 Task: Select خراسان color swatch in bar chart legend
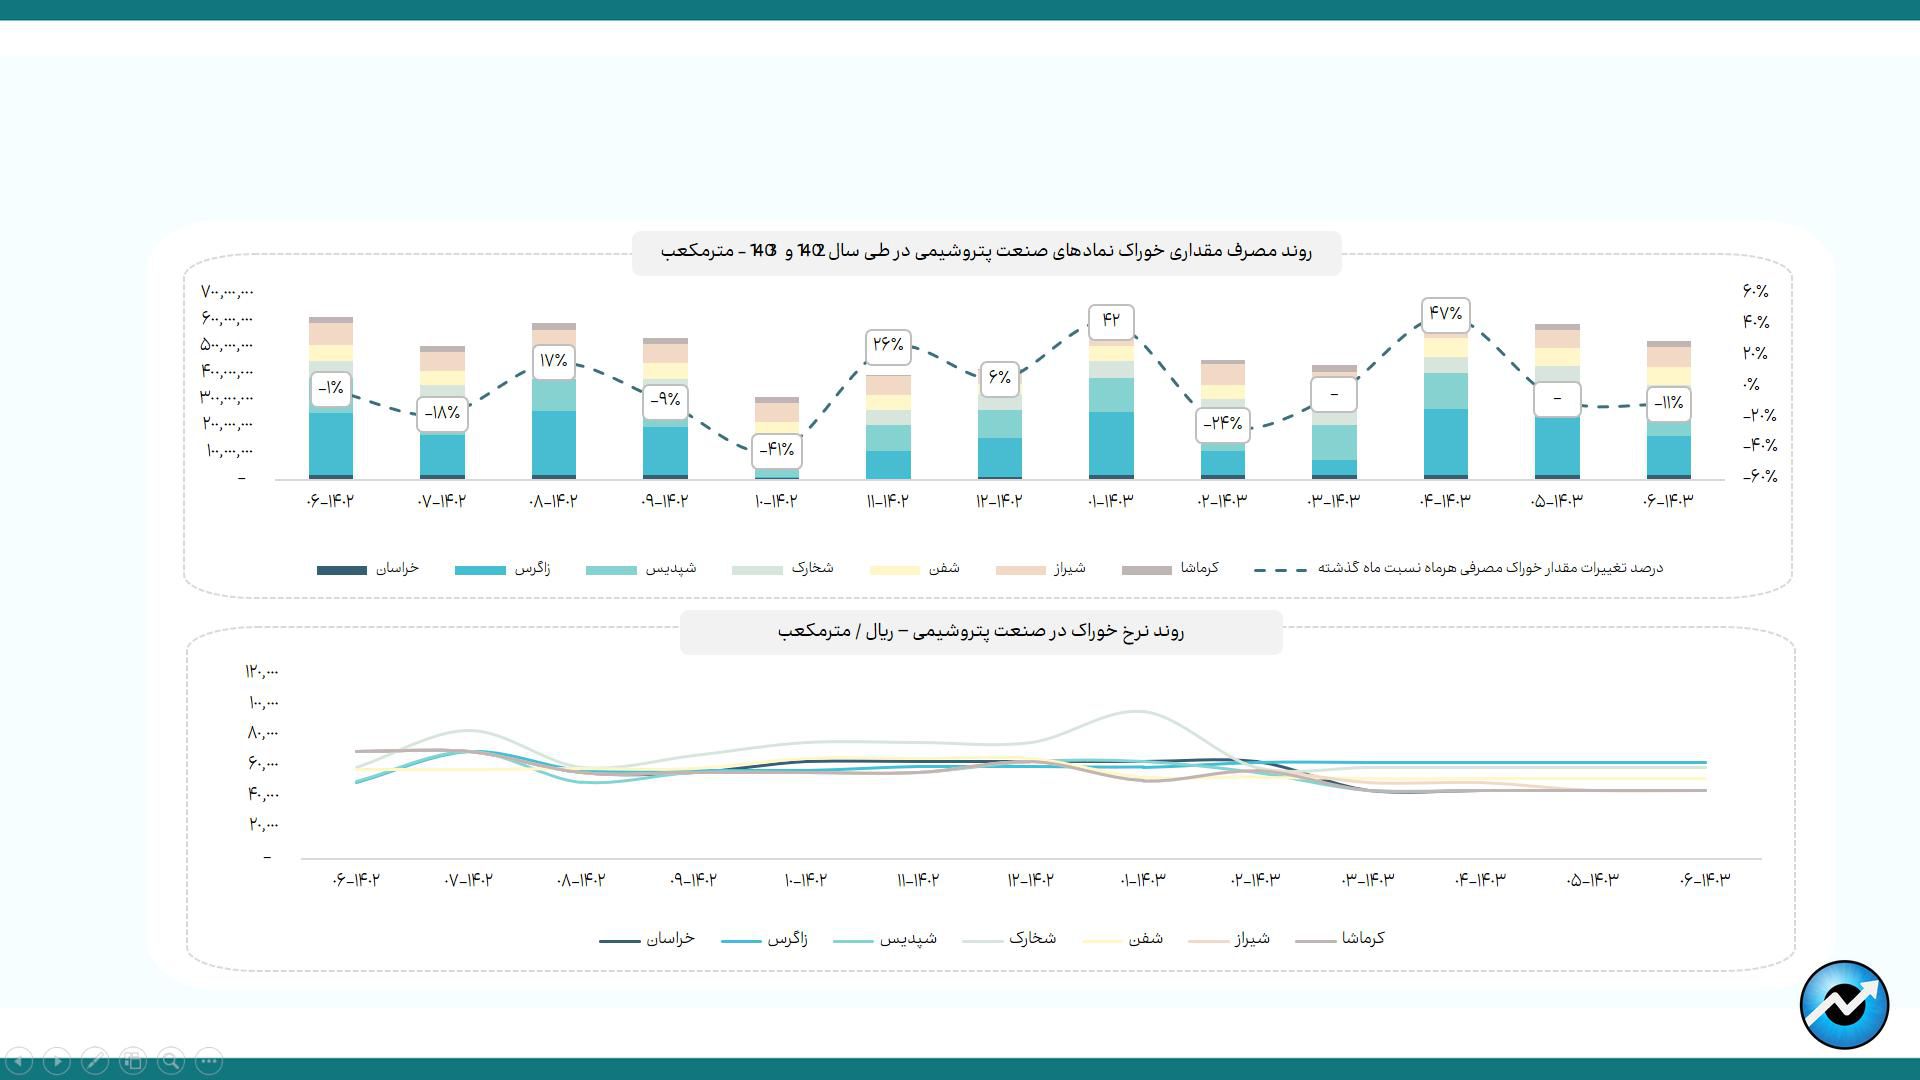342,570
